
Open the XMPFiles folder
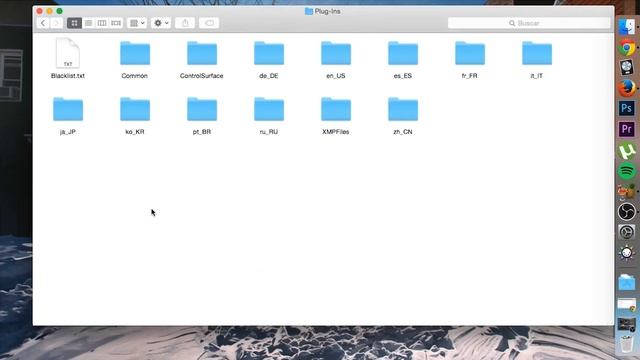[336, 109]
